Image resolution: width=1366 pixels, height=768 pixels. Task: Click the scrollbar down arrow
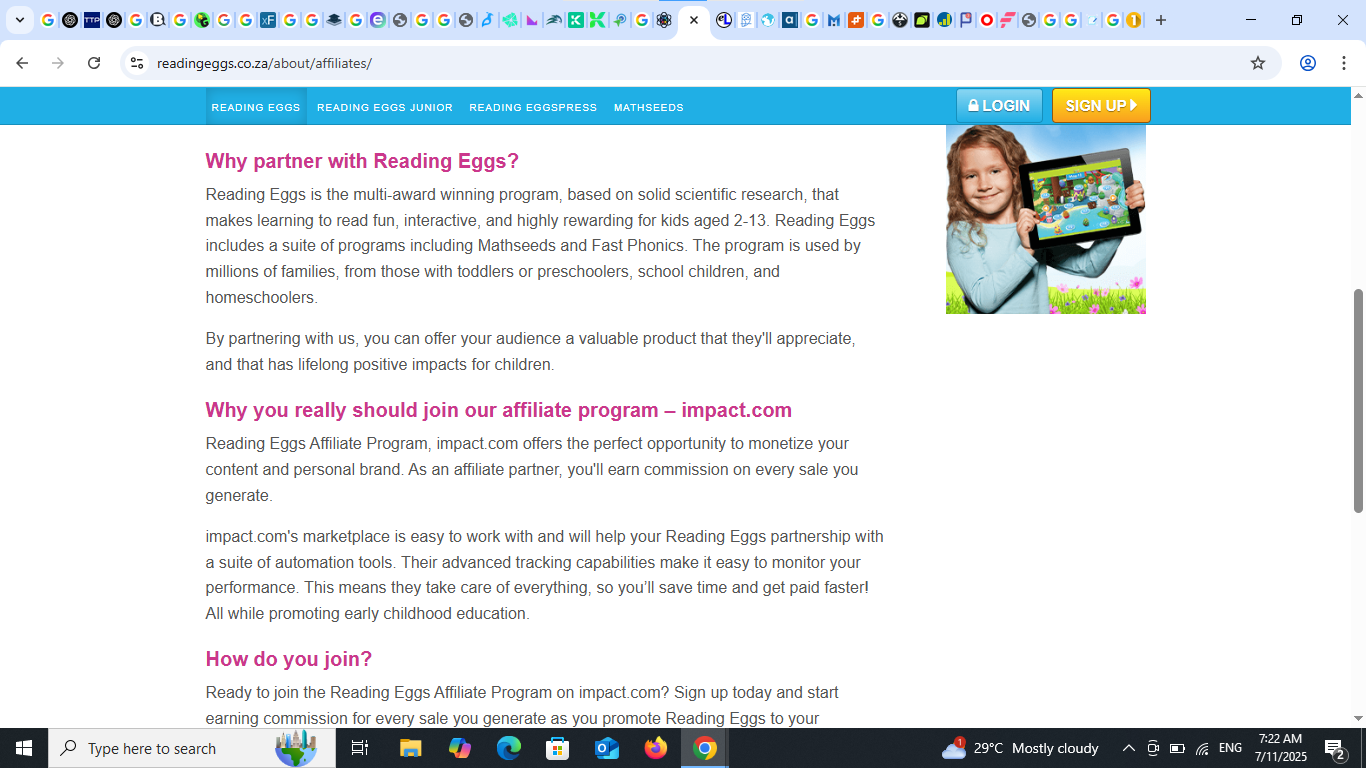coord(1358,718)
